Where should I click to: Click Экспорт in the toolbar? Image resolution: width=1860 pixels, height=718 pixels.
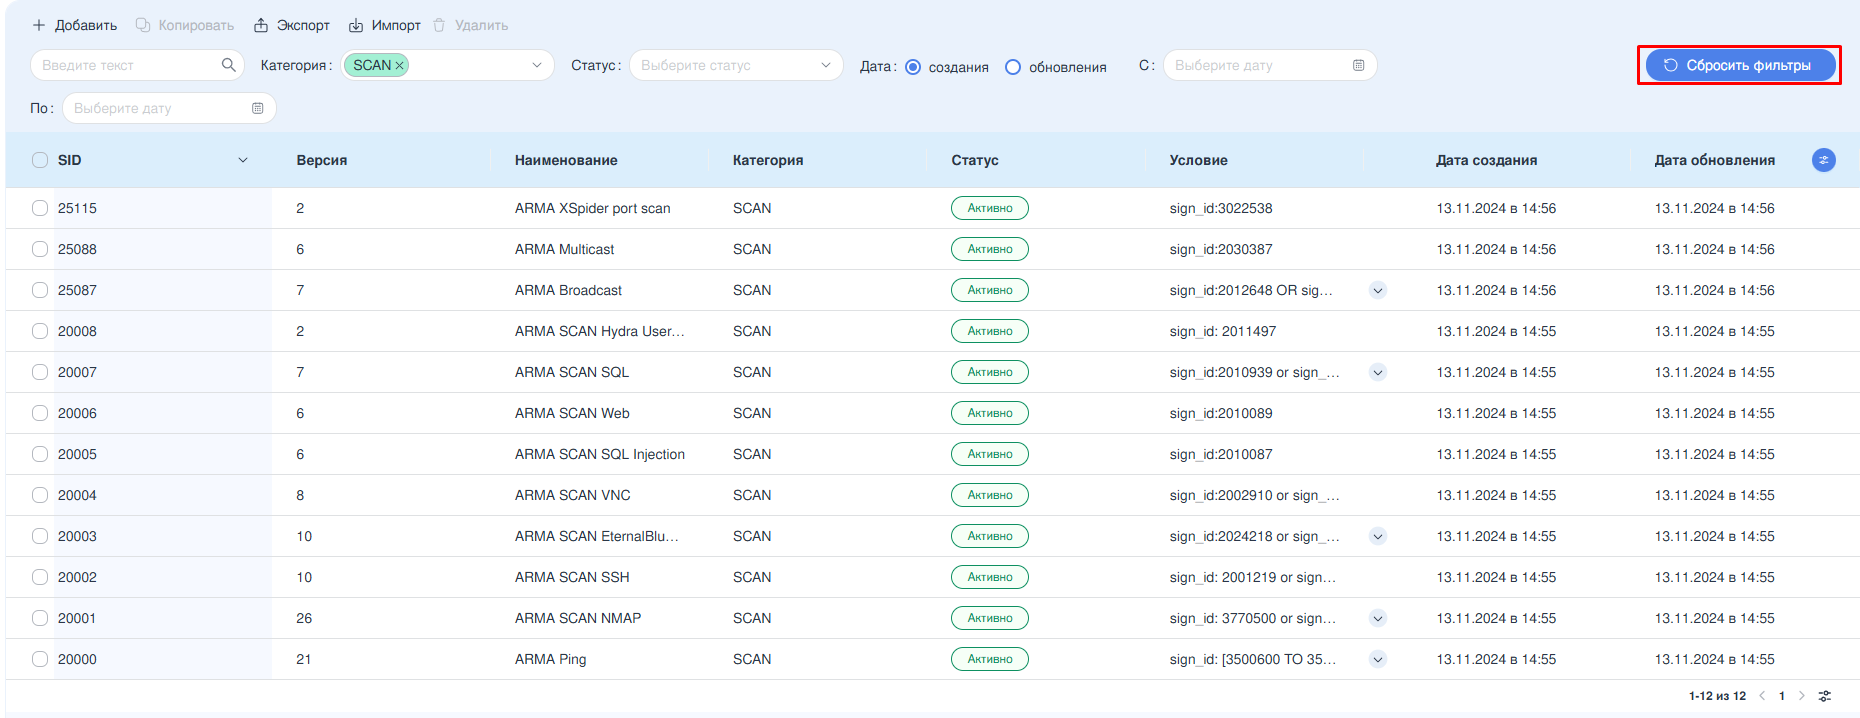coord(291,25)
